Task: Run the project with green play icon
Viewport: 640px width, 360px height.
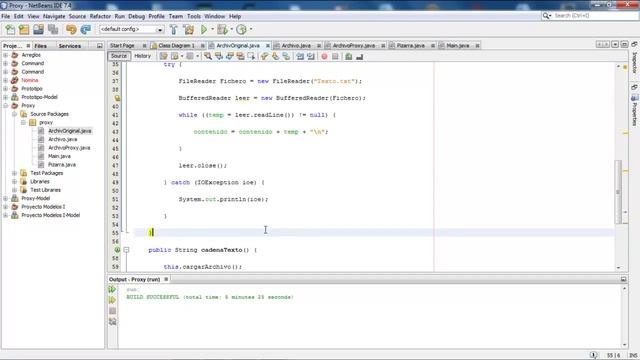Action: point(204,29)
